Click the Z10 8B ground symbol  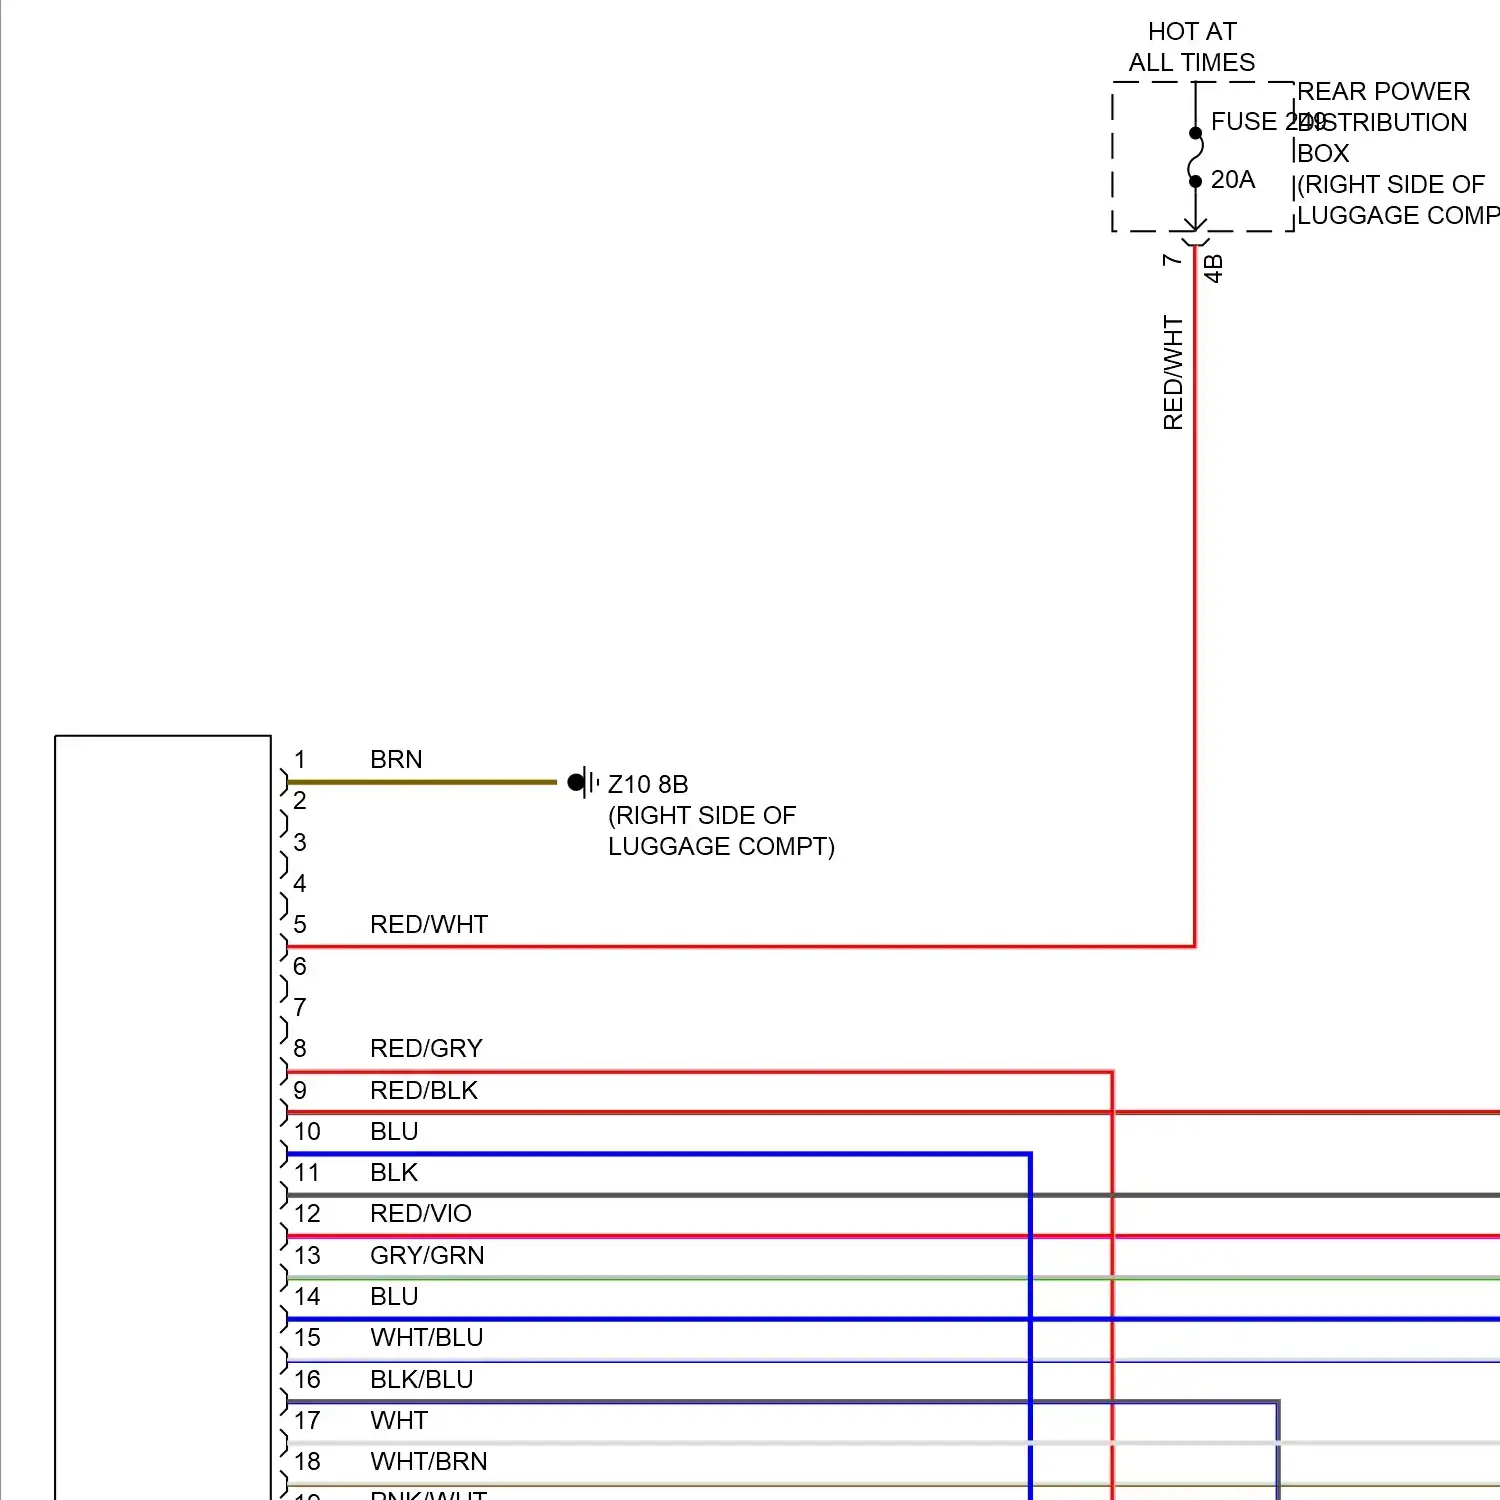583,782
